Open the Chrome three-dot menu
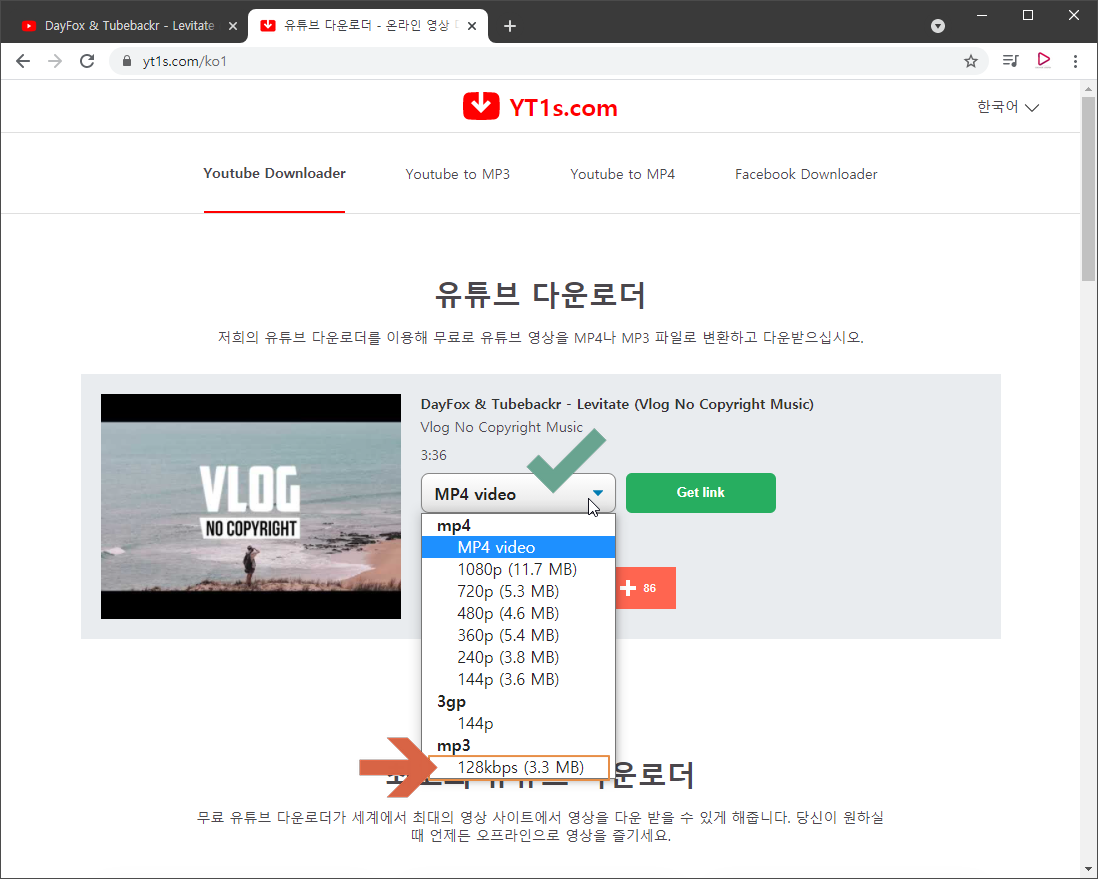The image size is (1098, 879). [1076, 61]
